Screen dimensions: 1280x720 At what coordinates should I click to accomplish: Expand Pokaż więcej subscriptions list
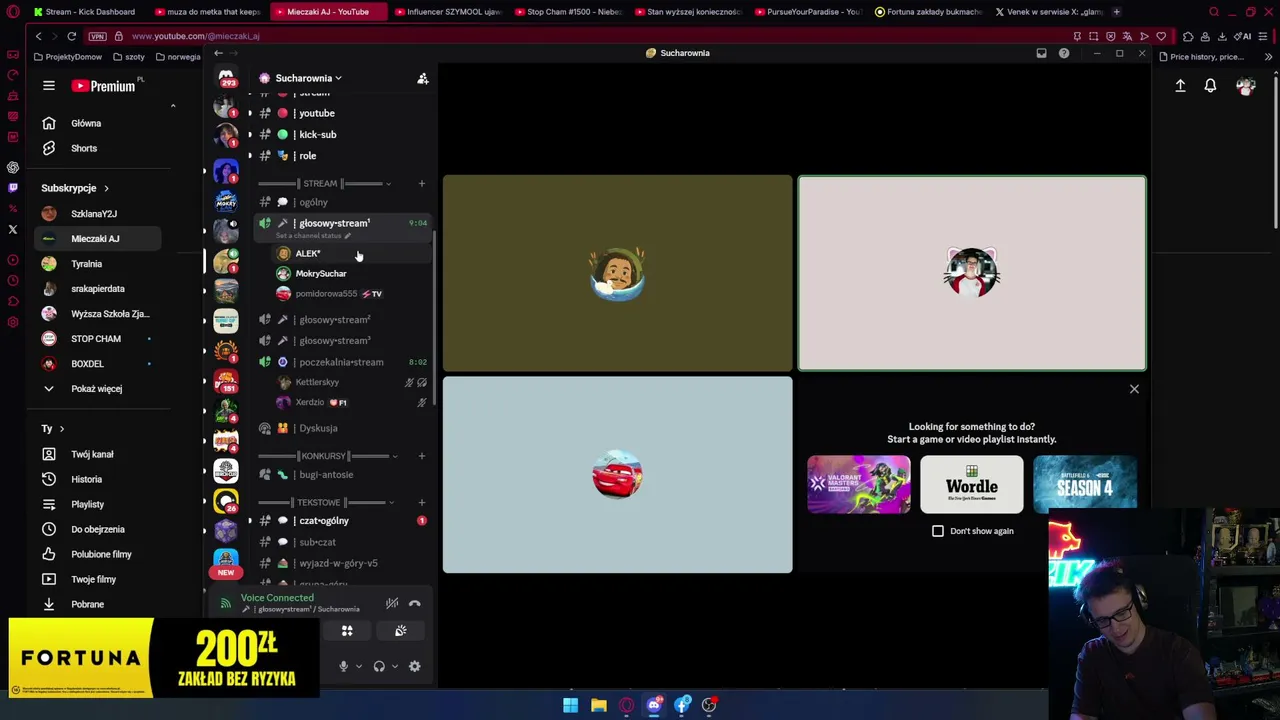[x=98, y=389]
